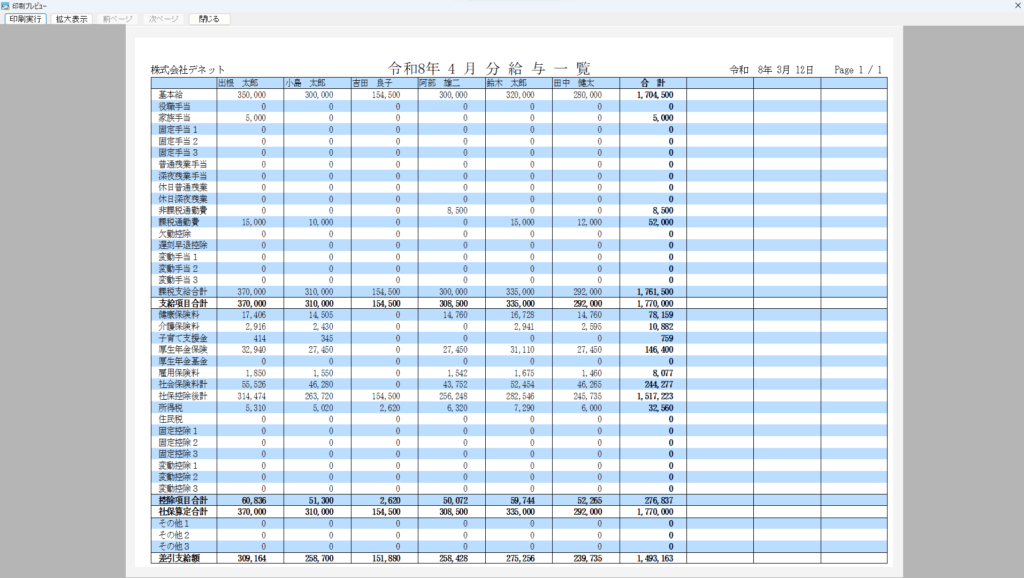Click the 控除項目合計 row label
This screenshot has width=1024, height=578.
[180, 500]
